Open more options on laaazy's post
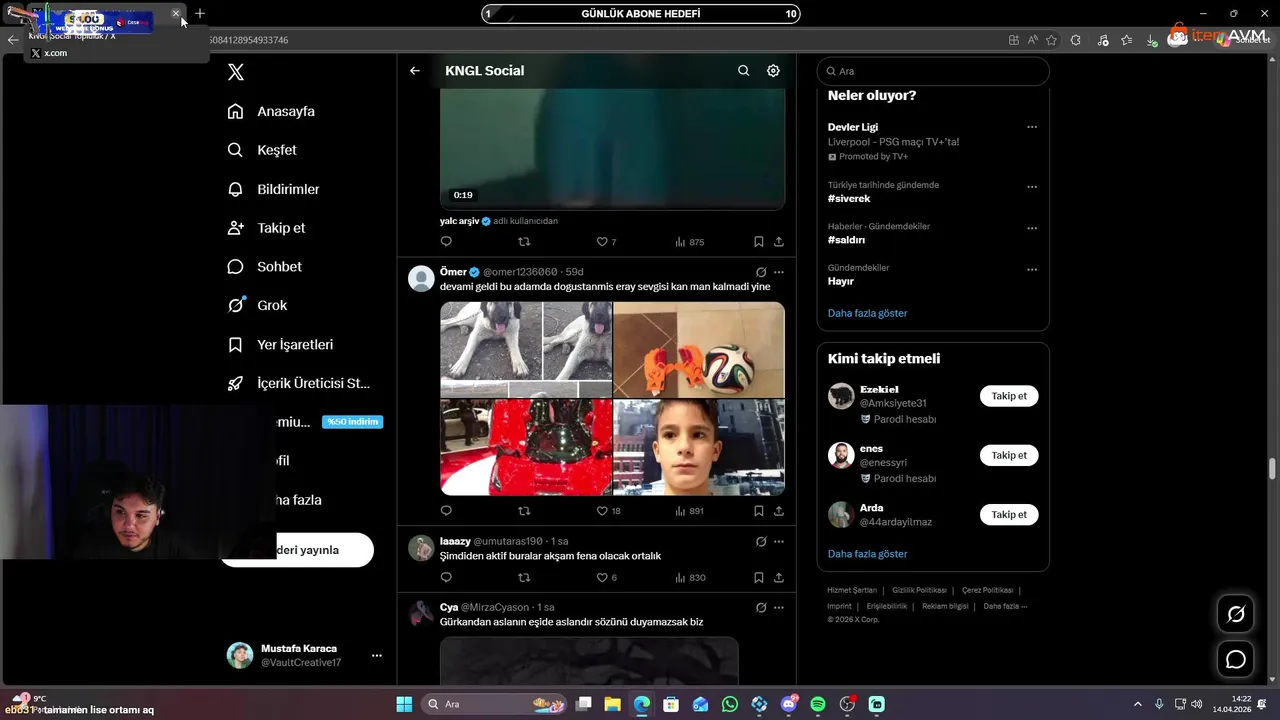This screenshot has width=1280, height=720. [779, 542]
